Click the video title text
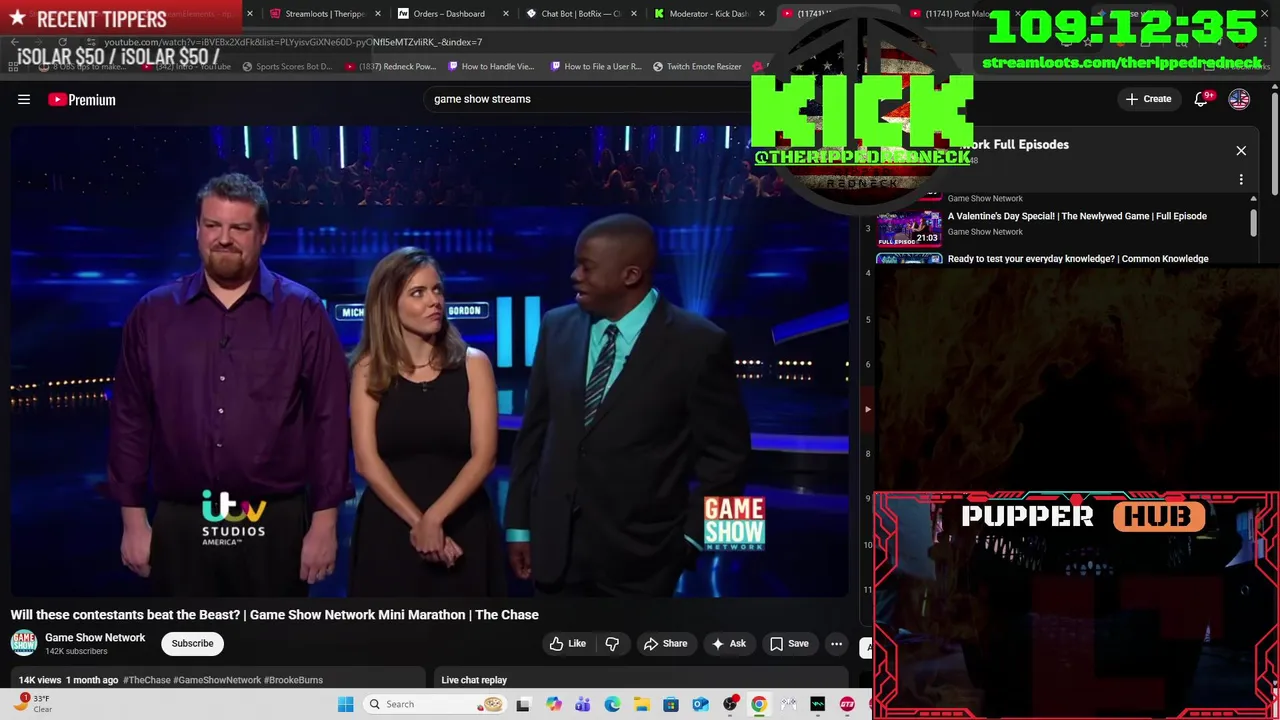Image resolution: width=1280 pixels, height=720 pixels. point(275,615)
